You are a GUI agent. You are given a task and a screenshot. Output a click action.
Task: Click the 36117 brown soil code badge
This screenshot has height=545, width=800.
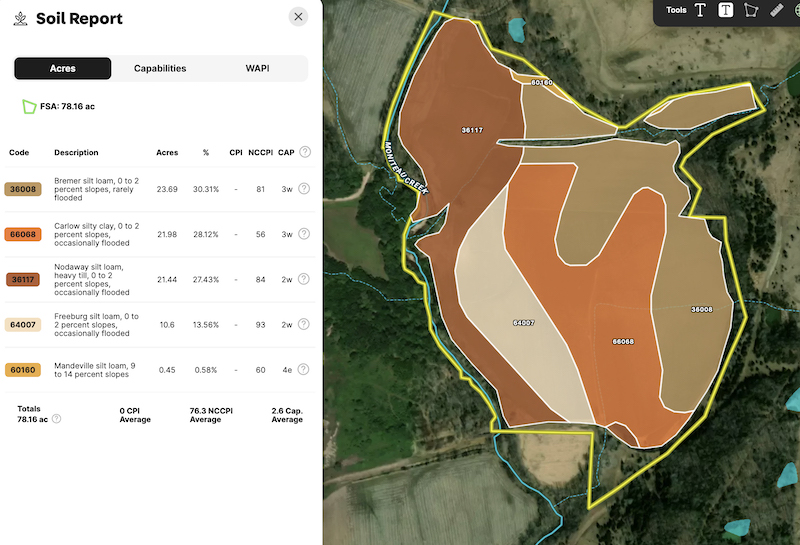pyautogui.click(x=23, y=280)
